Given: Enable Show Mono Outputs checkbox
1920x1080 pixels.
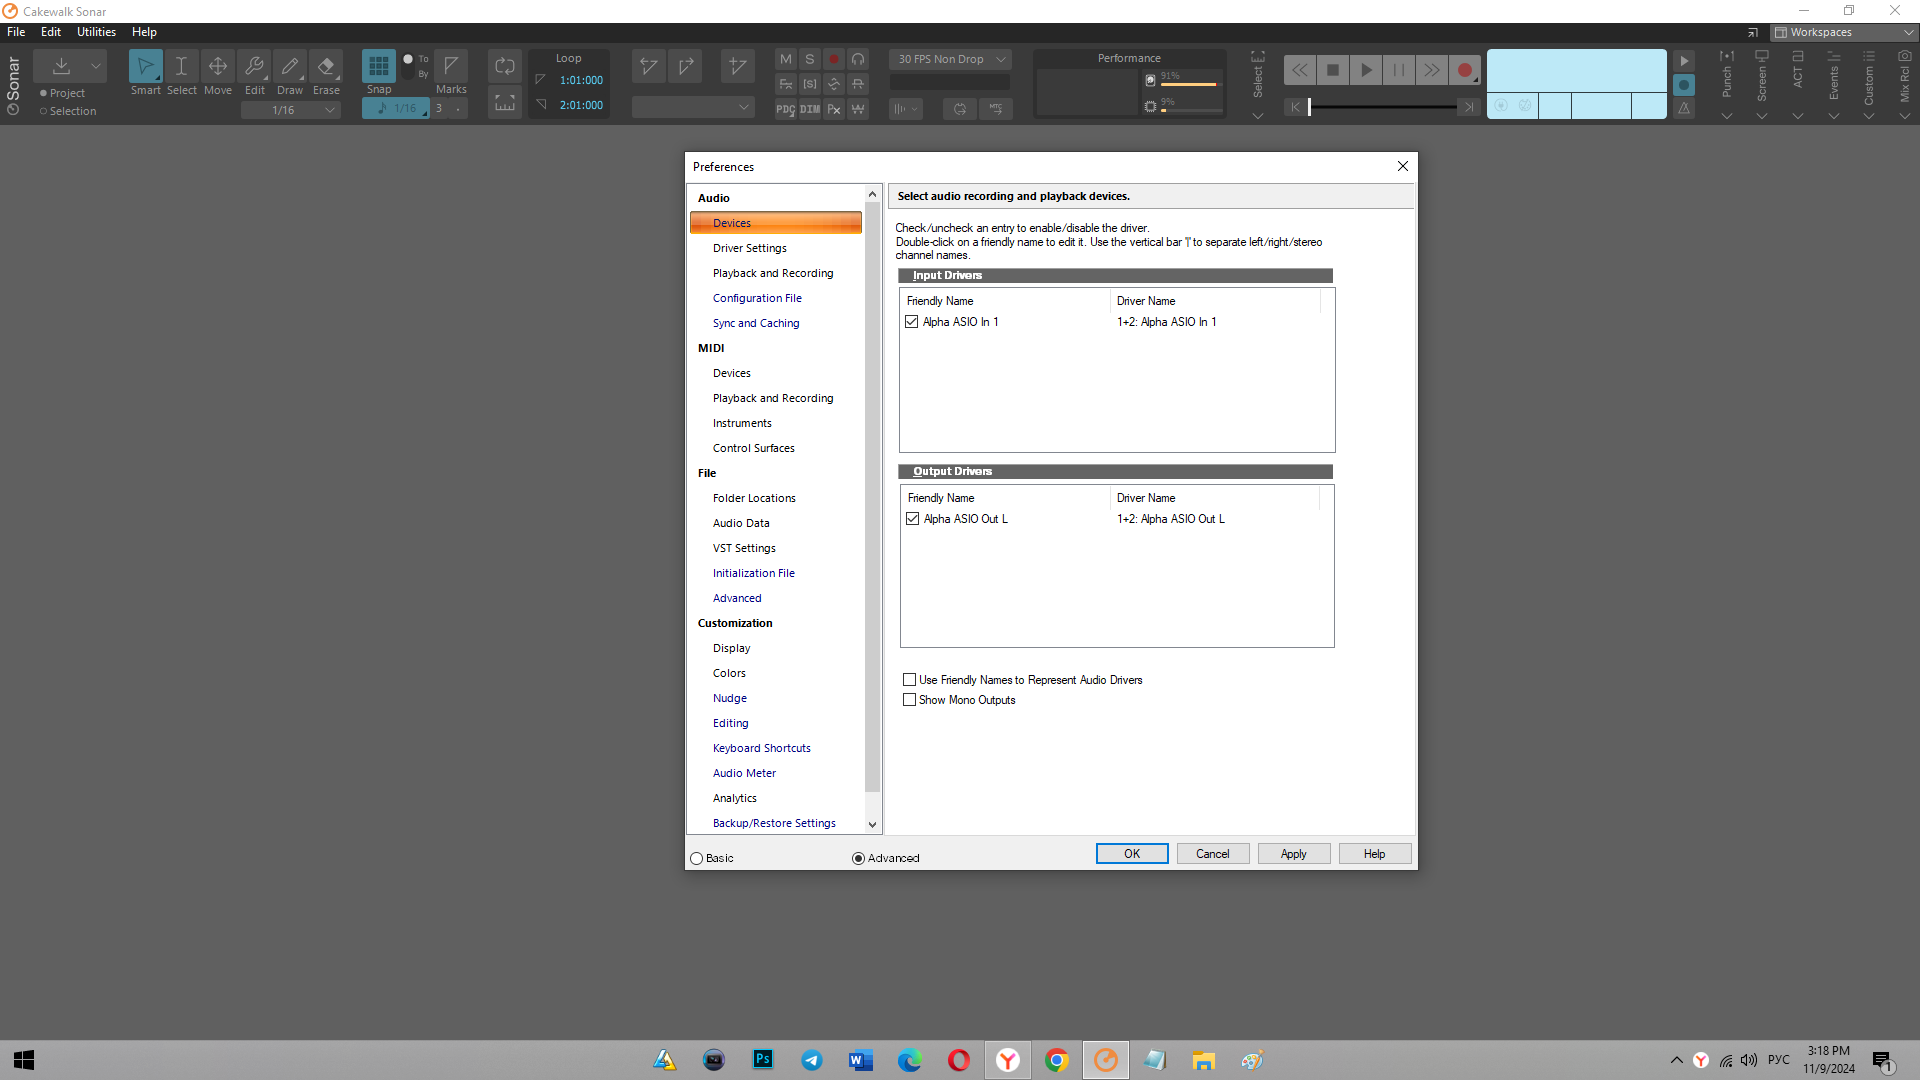Looking at the screenshot, I should pos(909,700).
